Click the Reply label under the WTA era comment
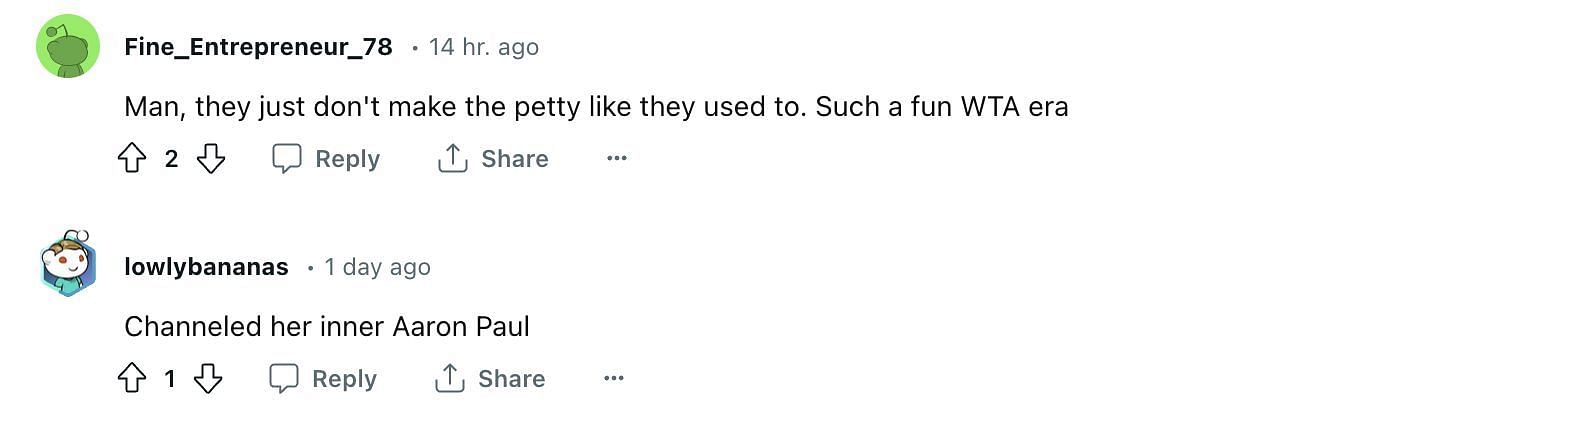Image resolution: width=1572 pixels, height=427 pixels. (347, 159)
